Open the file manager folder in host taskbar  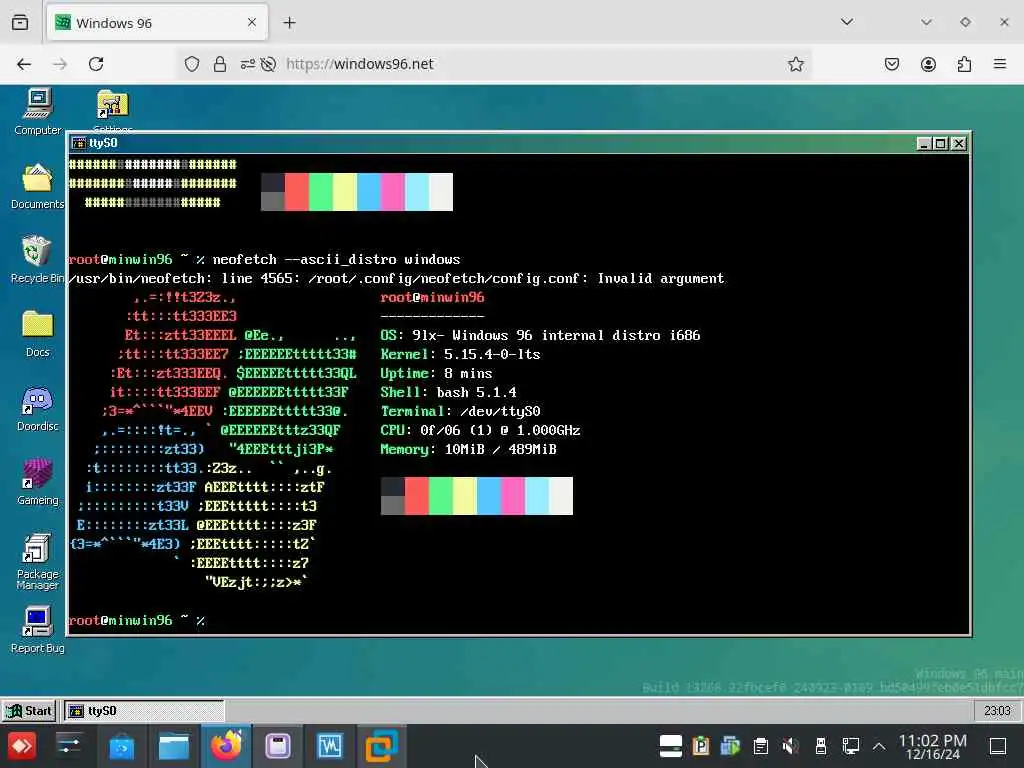pos(174,746)
